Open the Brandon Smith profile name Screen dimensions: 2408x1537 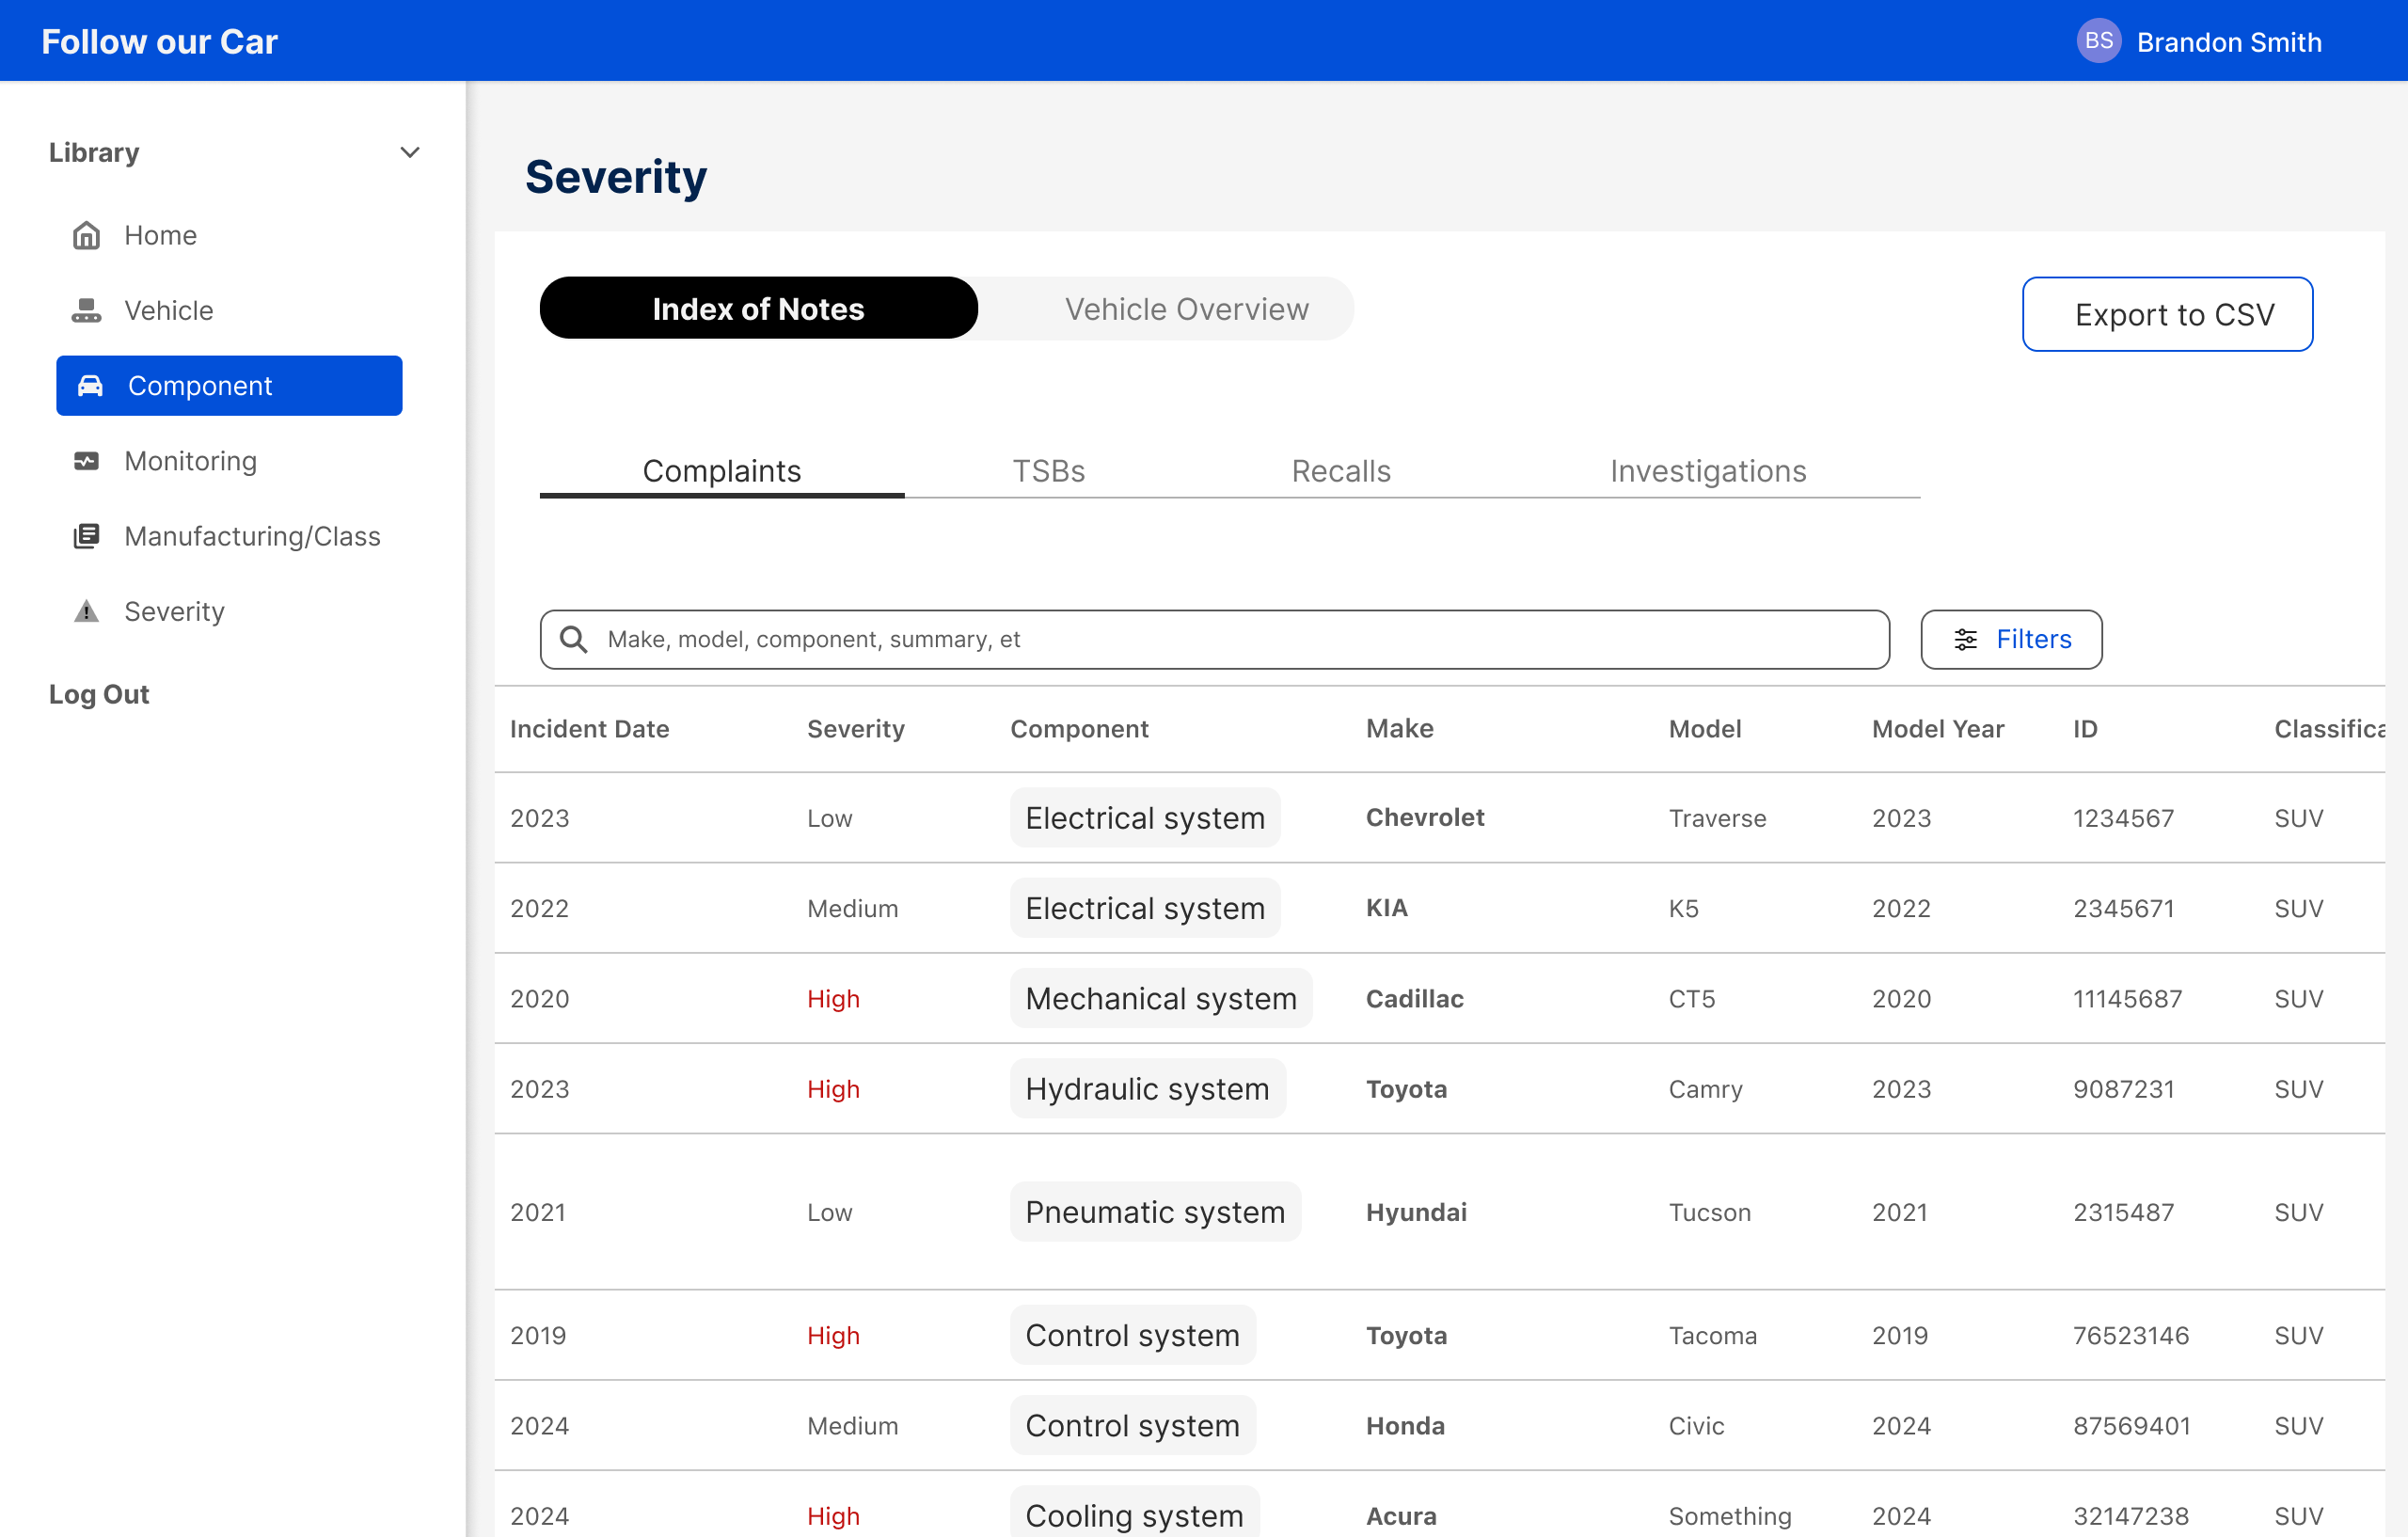[x=2229, y=42]
